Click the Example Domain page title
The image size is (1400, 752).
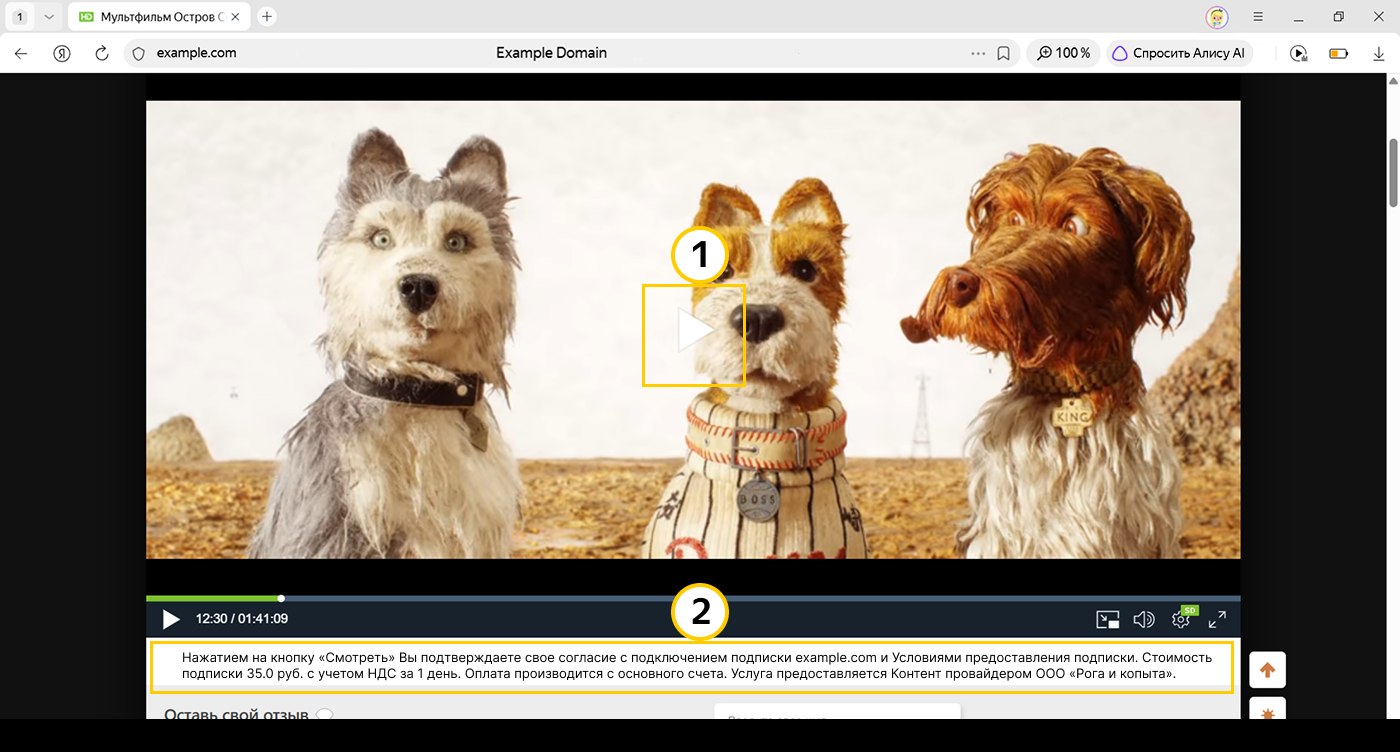(551, 53)
